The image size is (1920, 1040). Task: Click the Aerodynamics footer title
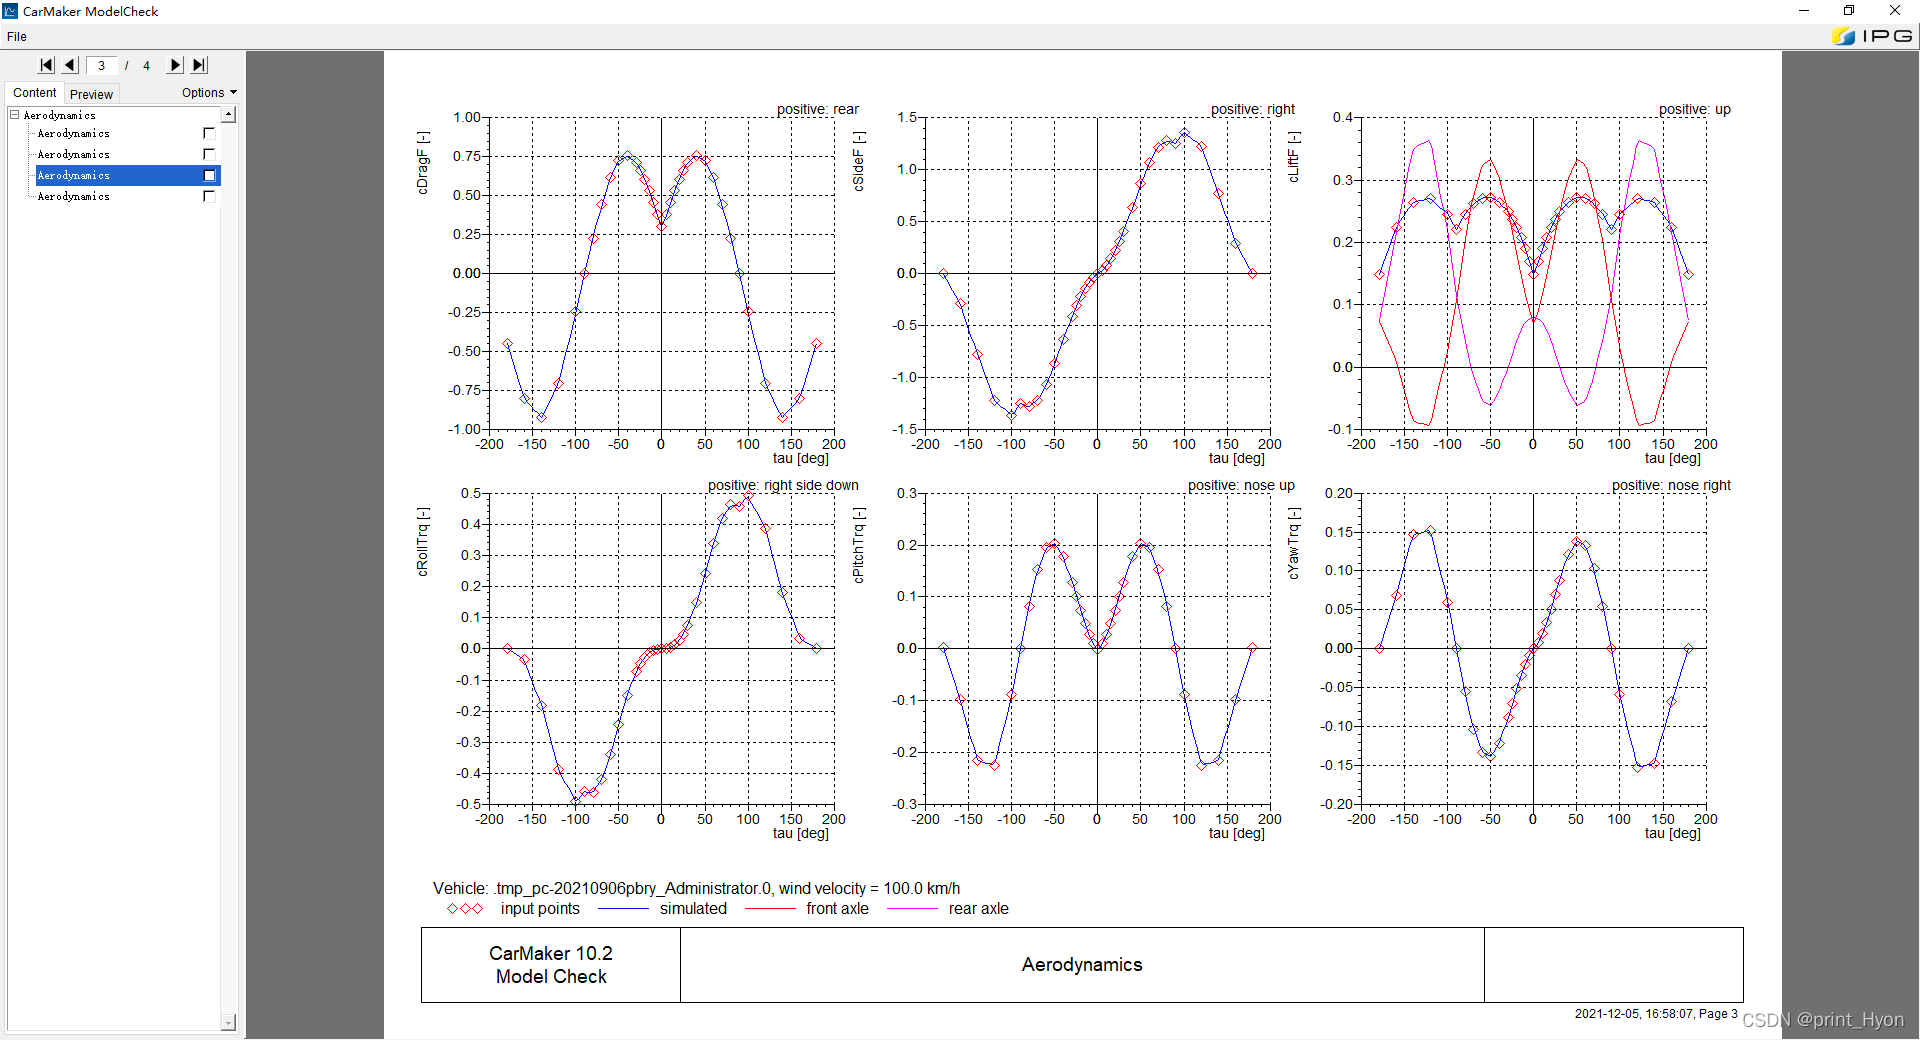(x=1082, y=965)
